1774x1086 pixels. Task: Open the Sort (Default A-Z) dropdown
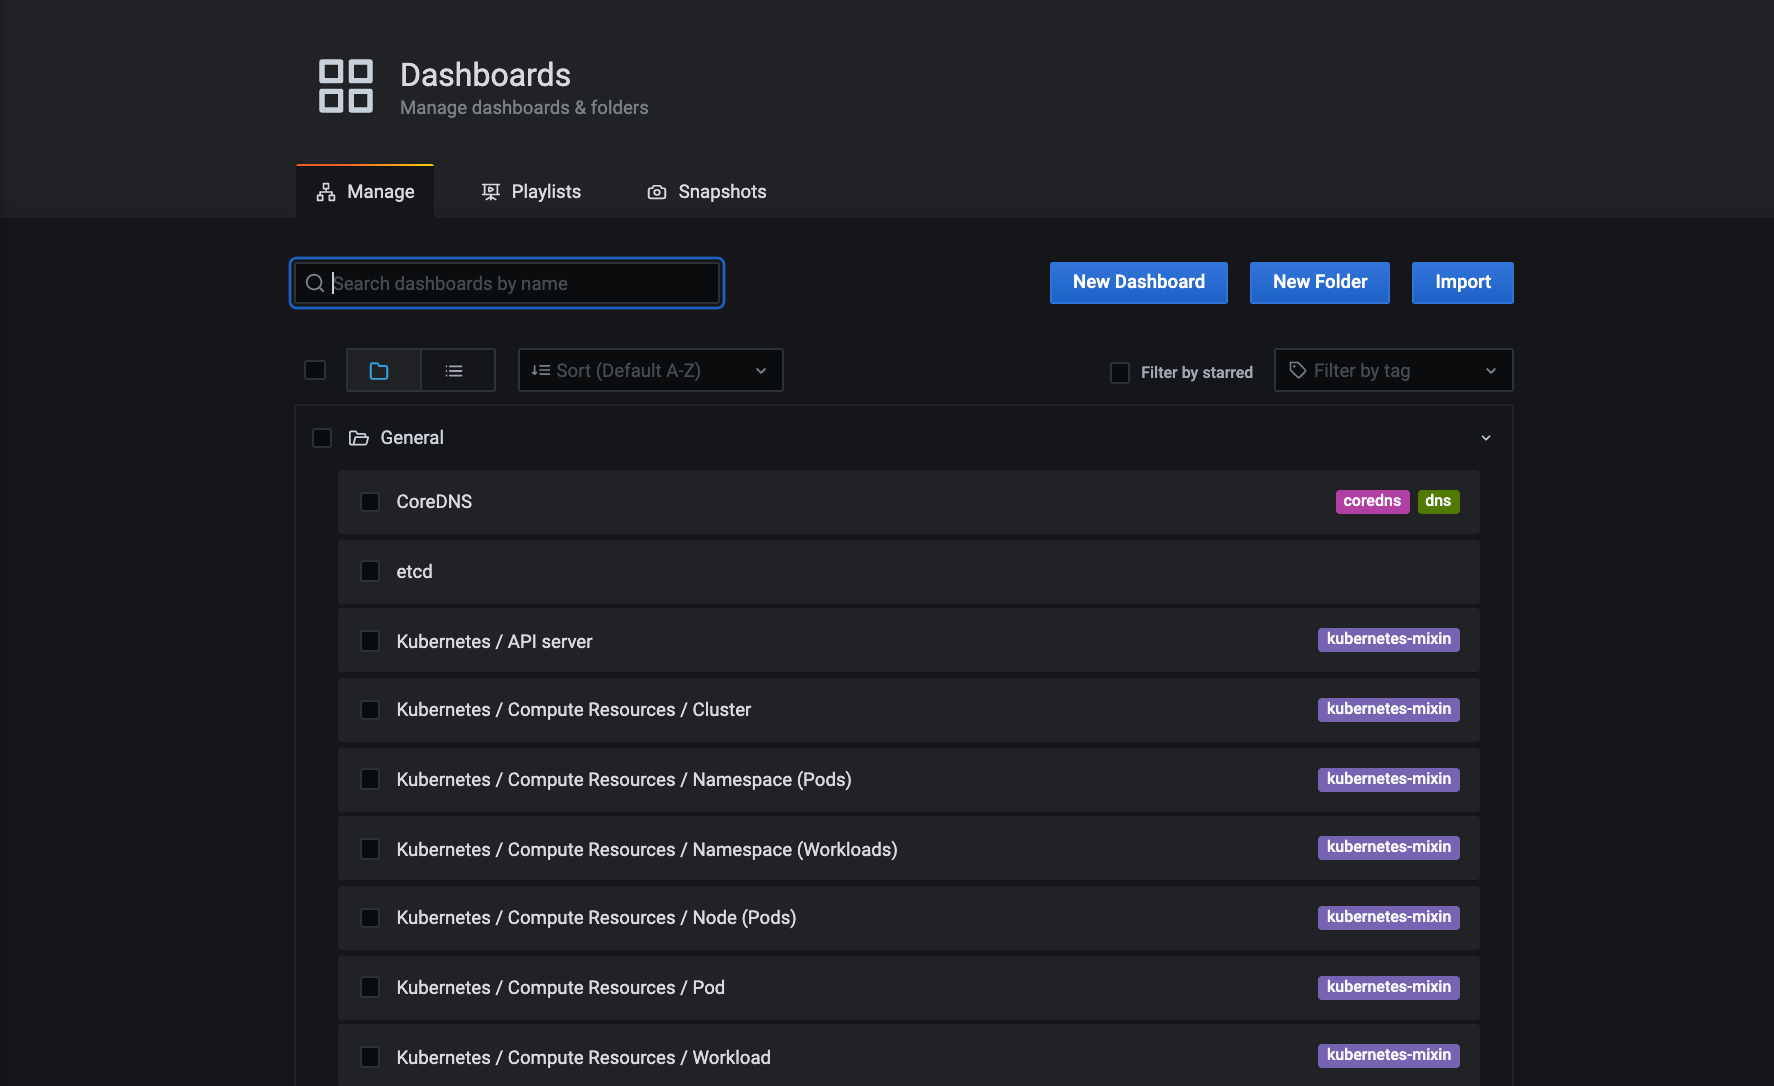(651, 370)
